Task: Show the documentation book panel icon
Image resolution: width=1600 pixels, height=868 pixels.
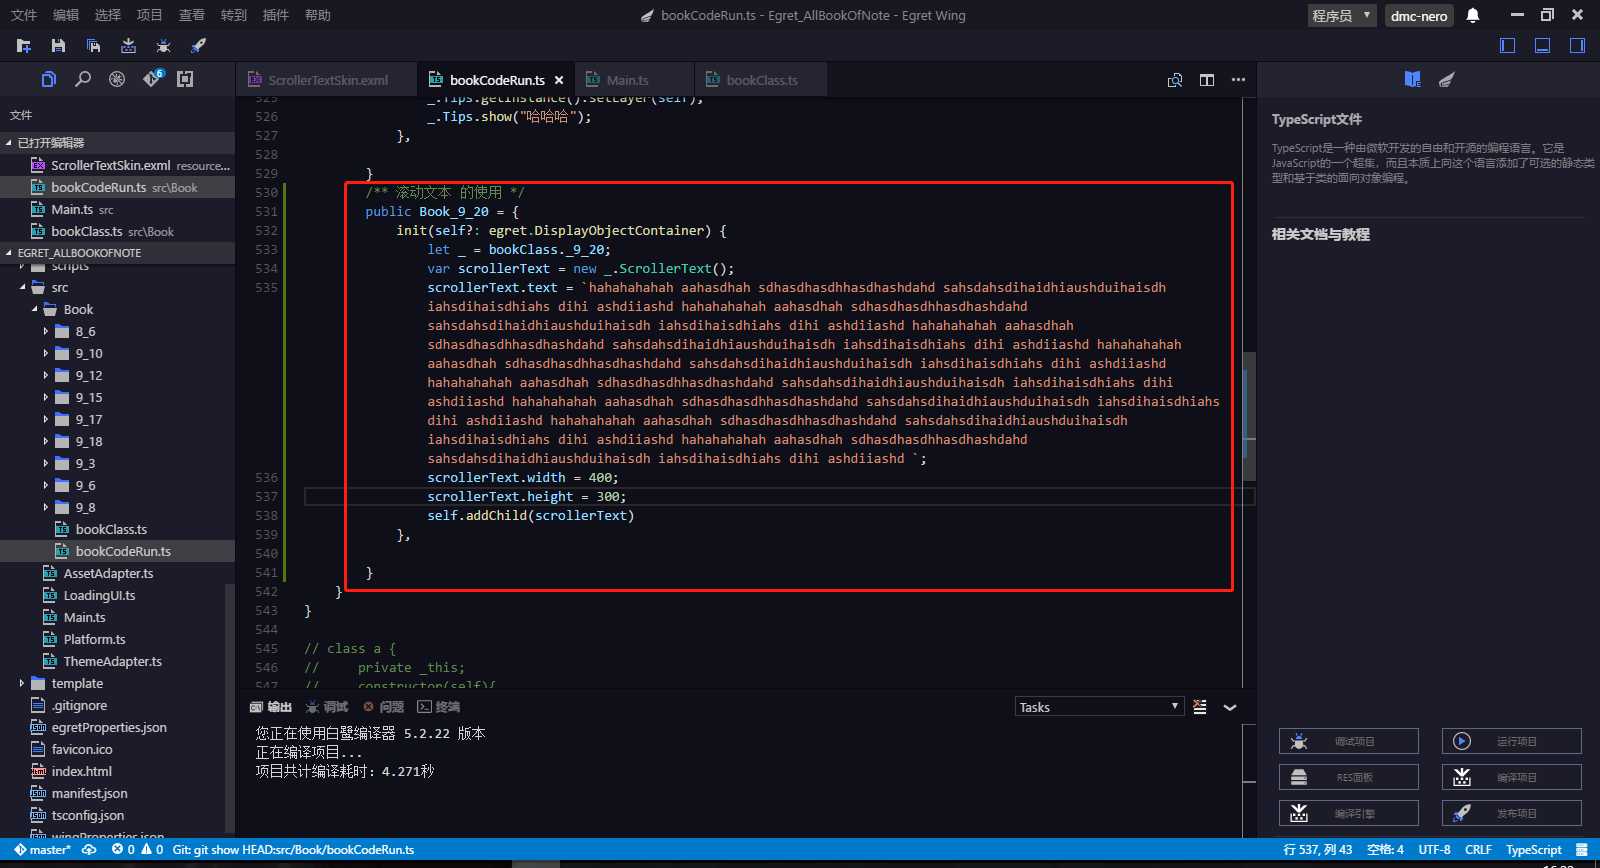Action: click(1412, 79)
